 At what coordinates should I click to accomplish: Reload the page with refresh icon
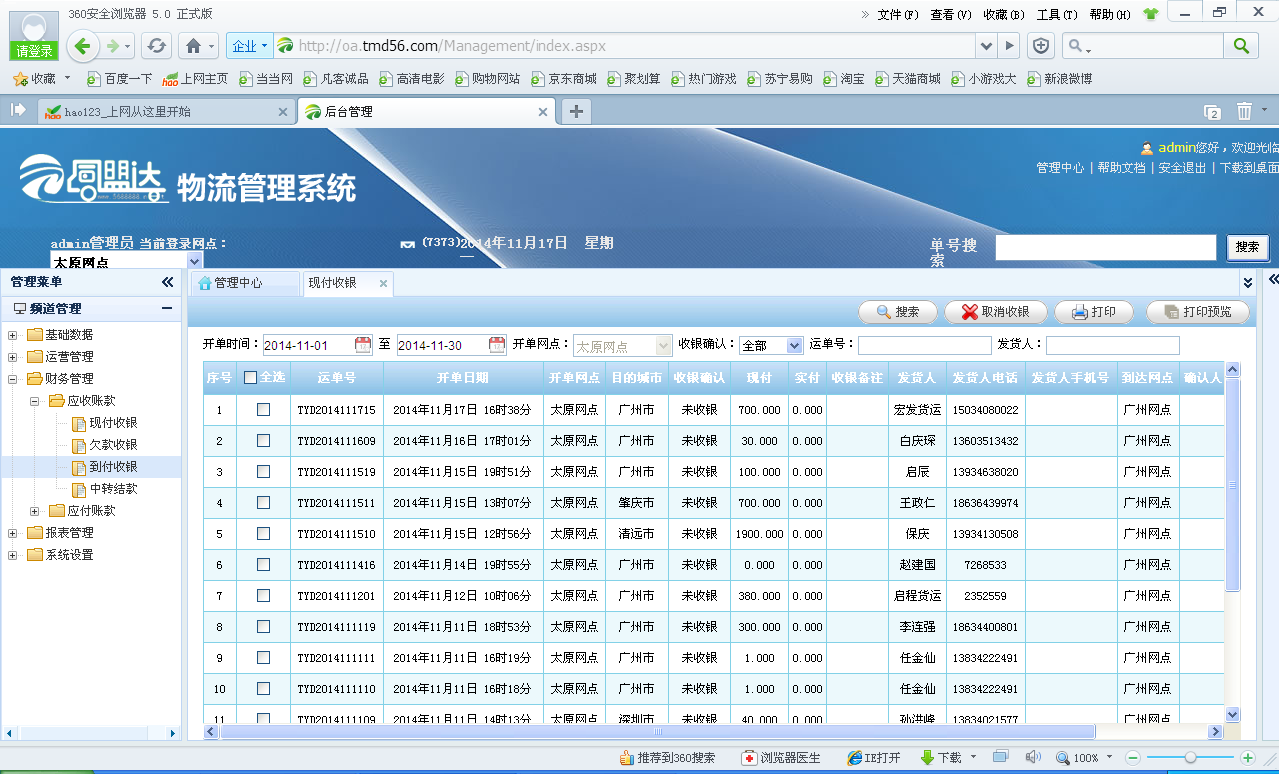(x=156, y=46)
